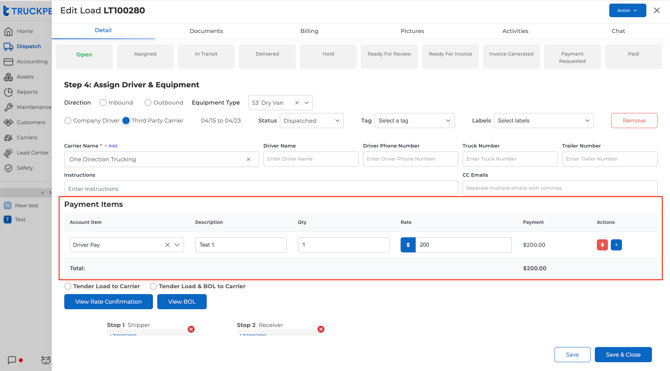Switch to the Documents tab
The width and height of the screenshot is (670, 371).
206,31
